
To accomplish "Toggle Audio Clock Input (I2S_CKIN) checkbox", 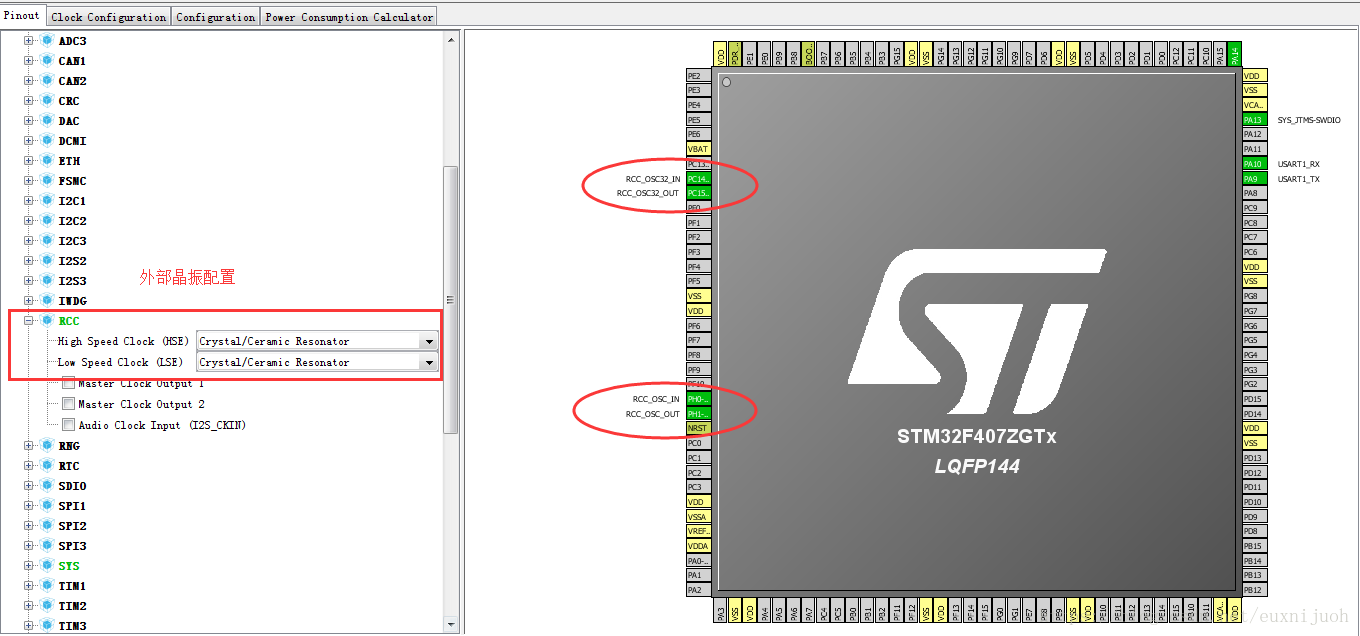I will coord(68,425).
